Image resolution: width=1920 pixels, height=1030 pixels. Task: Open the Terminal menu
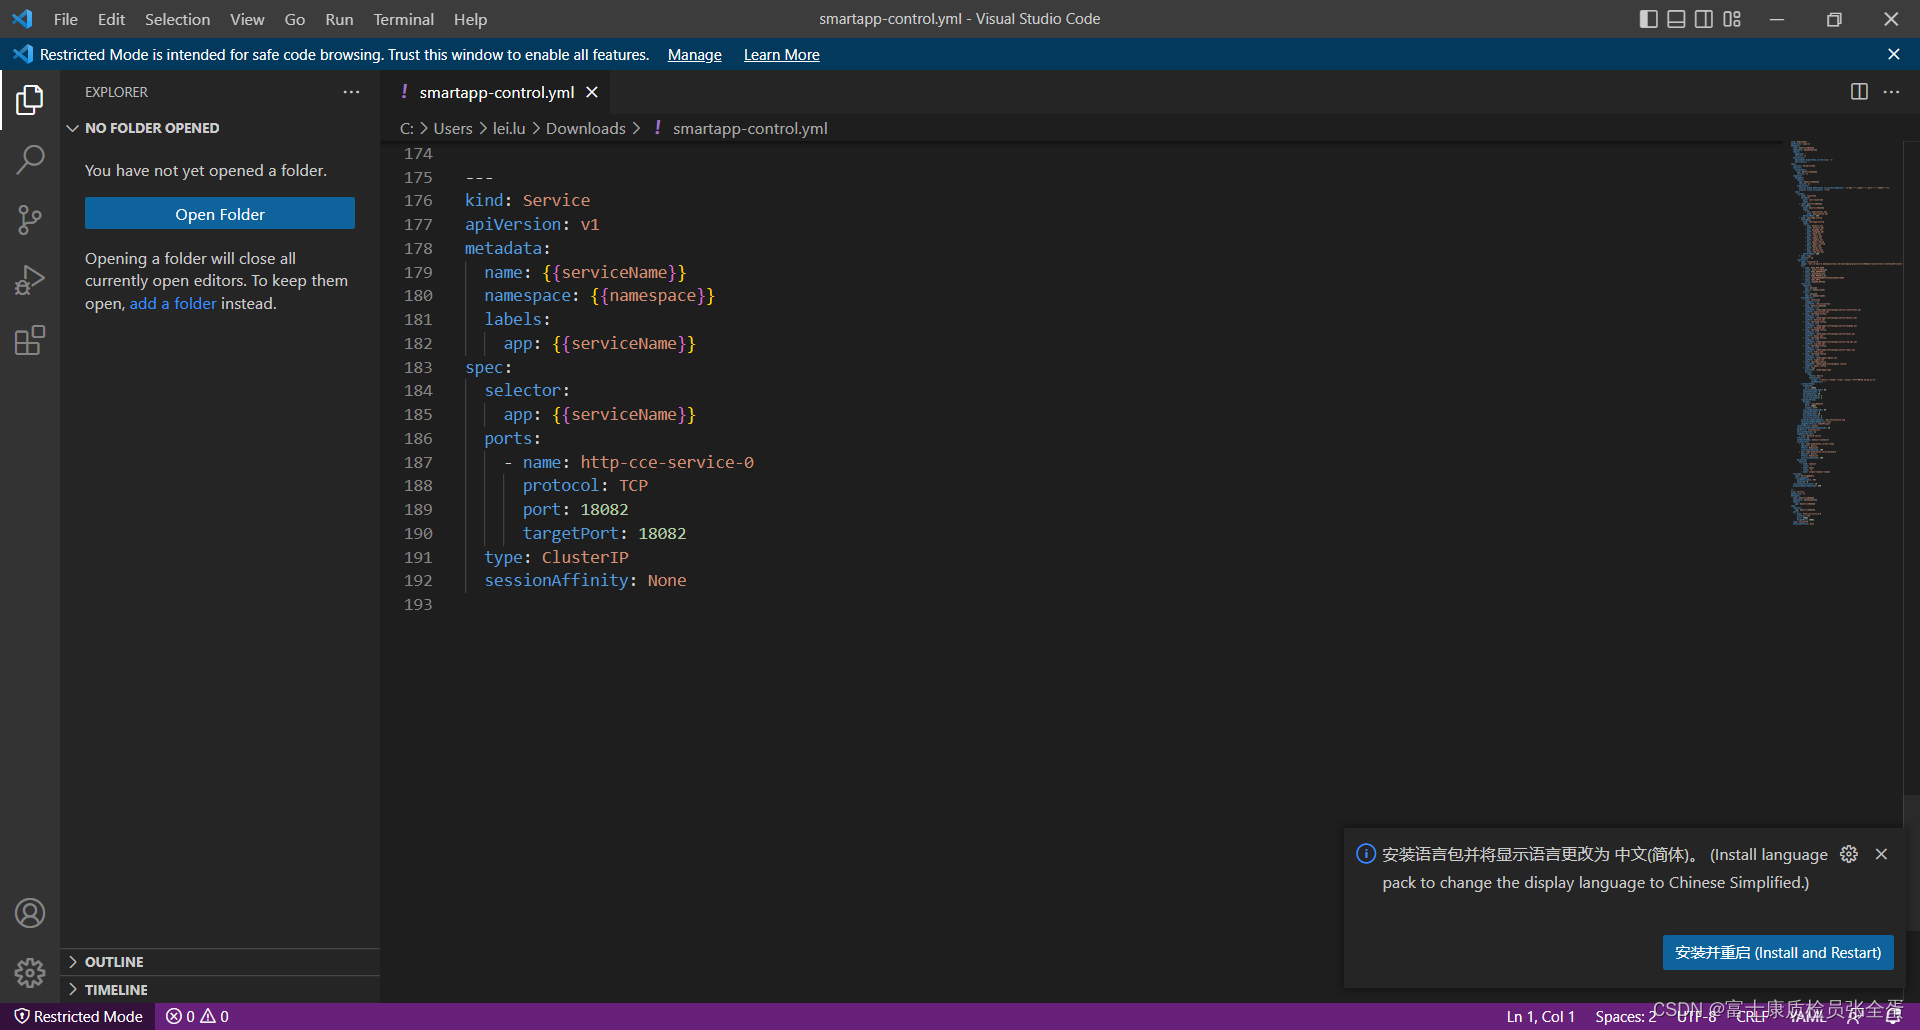pyautogui.click(x=403, y=19)
